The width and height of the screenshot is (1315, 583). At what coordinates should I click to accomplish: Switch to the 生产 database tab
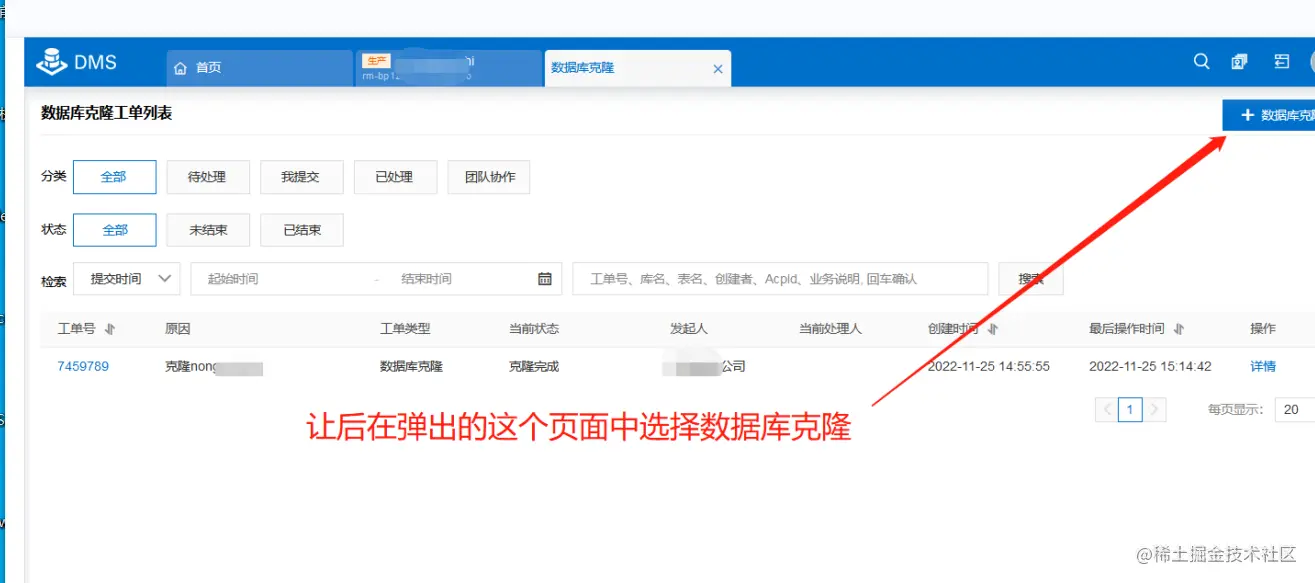click(x=449, y=68)
